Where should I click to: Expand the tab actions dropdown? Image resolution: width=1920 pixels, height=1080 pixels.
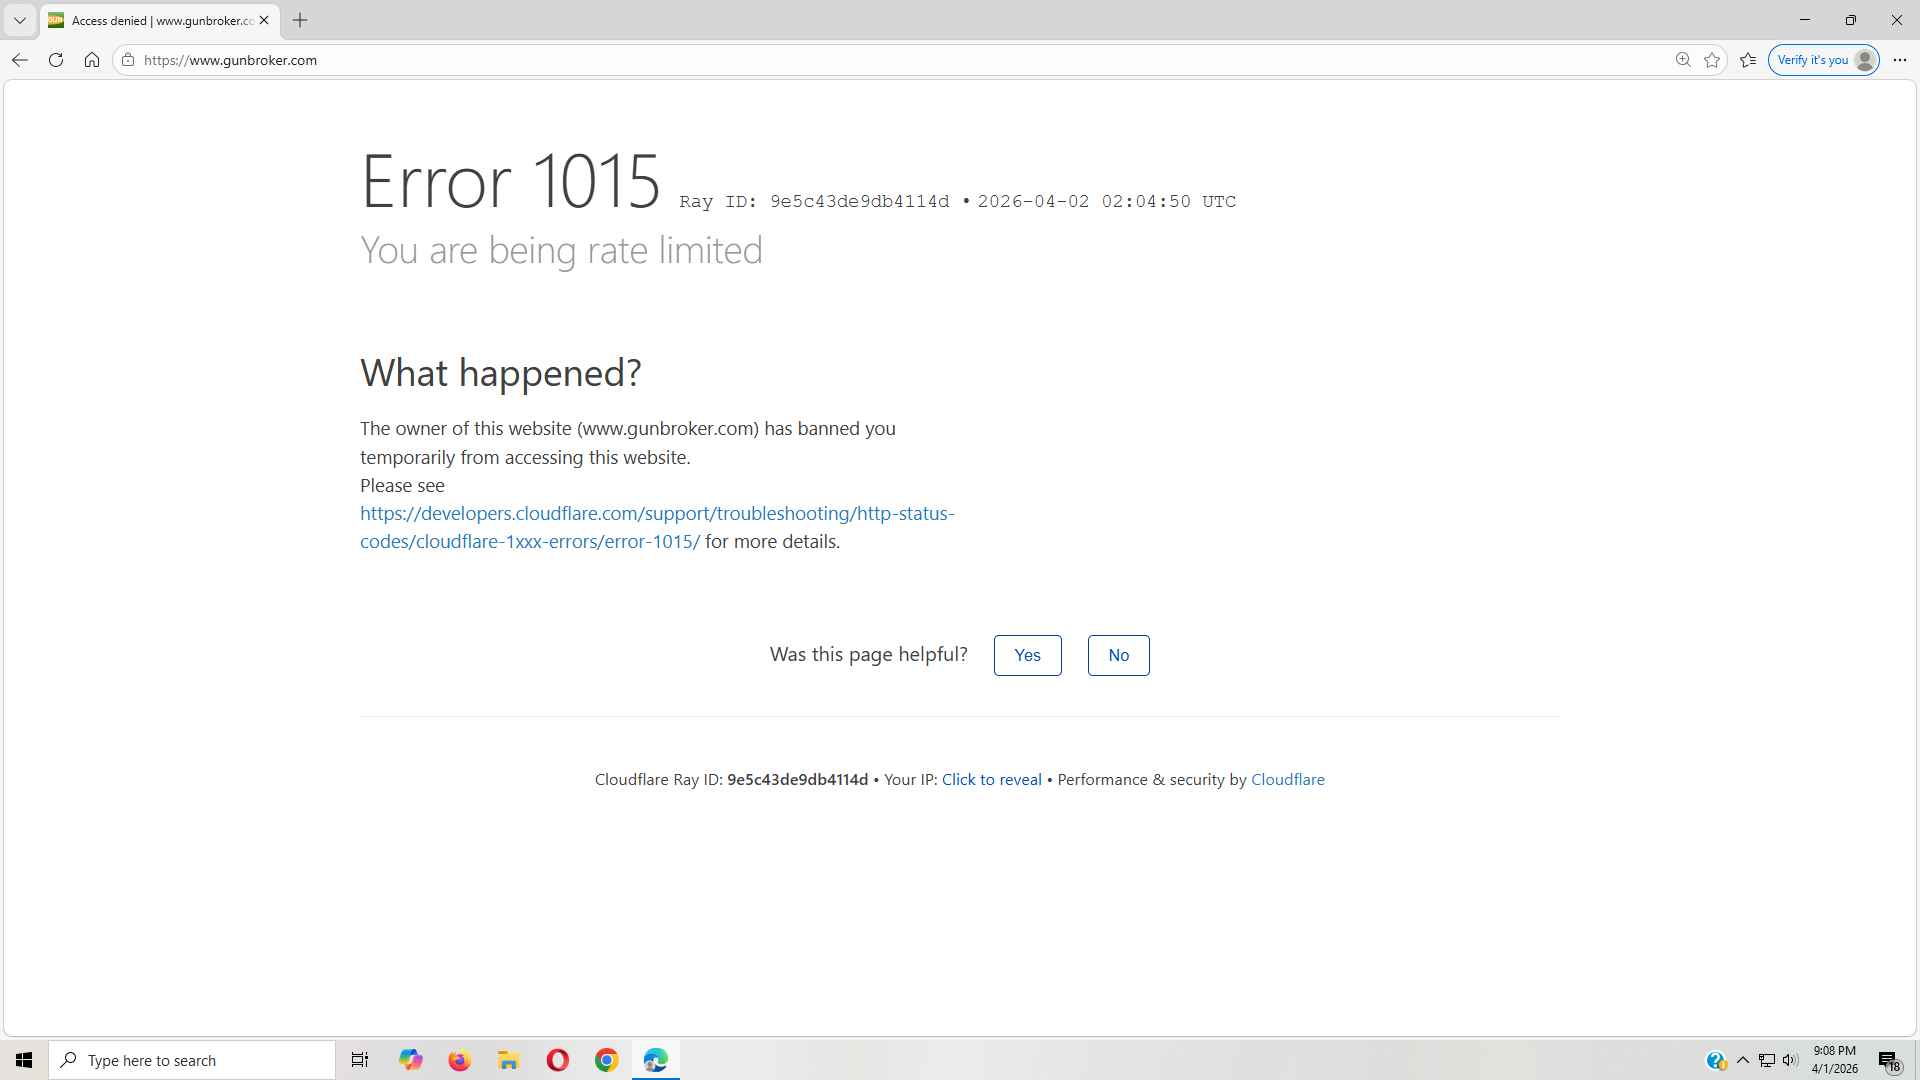[20, 20]
